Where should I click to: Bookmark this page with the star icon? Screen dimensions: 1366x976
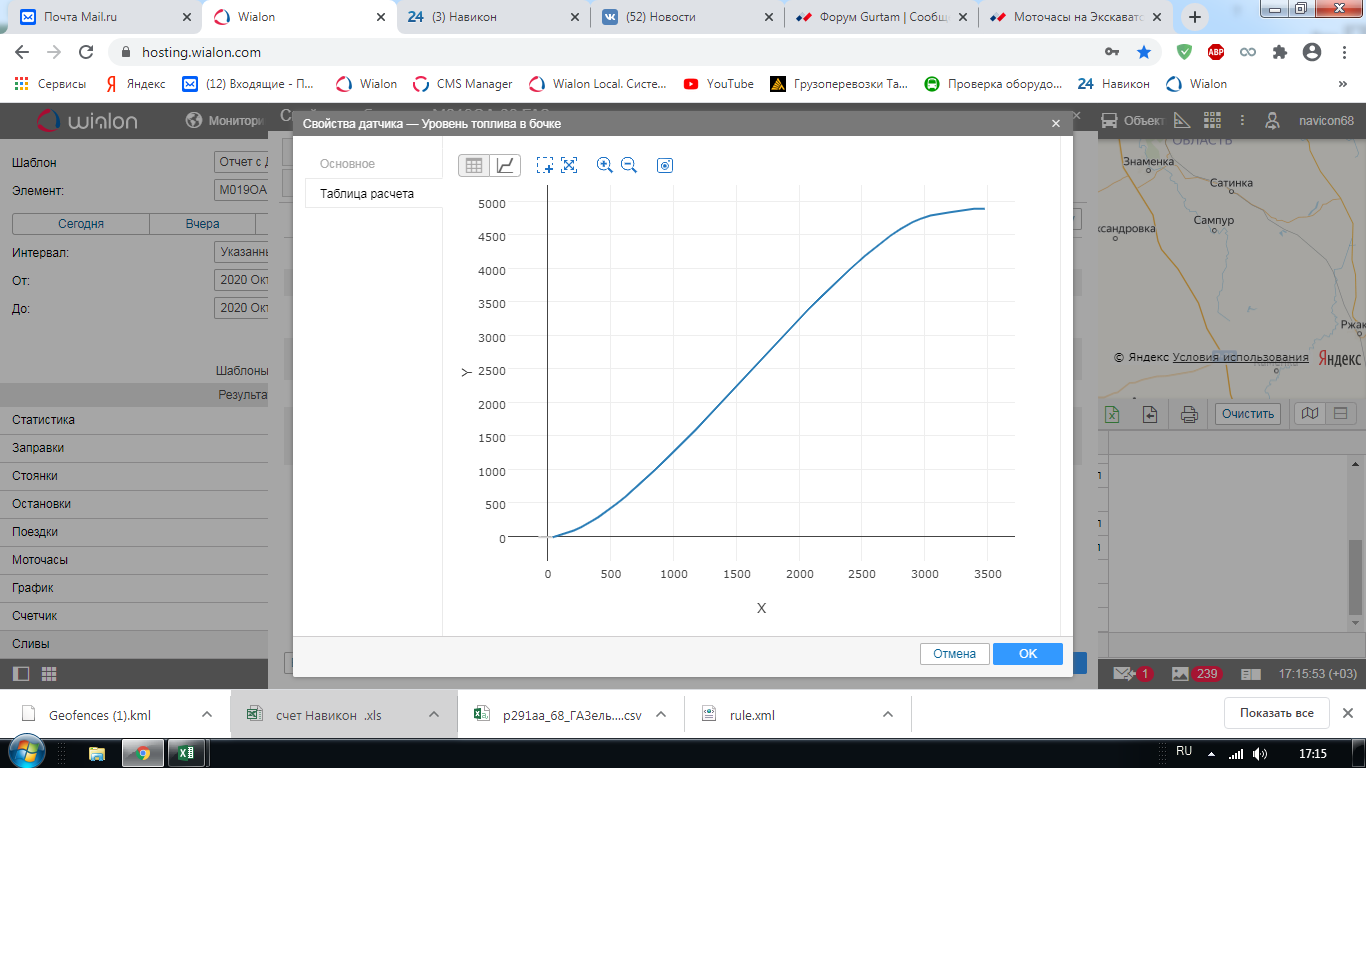(1144, 52)
